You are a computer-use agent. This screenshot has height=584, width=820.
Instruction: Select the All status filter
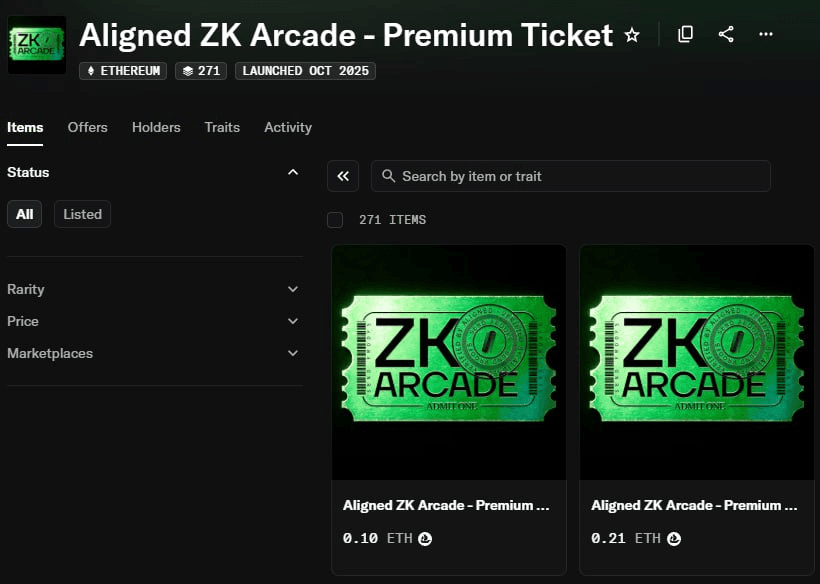(x=25, y=214)
